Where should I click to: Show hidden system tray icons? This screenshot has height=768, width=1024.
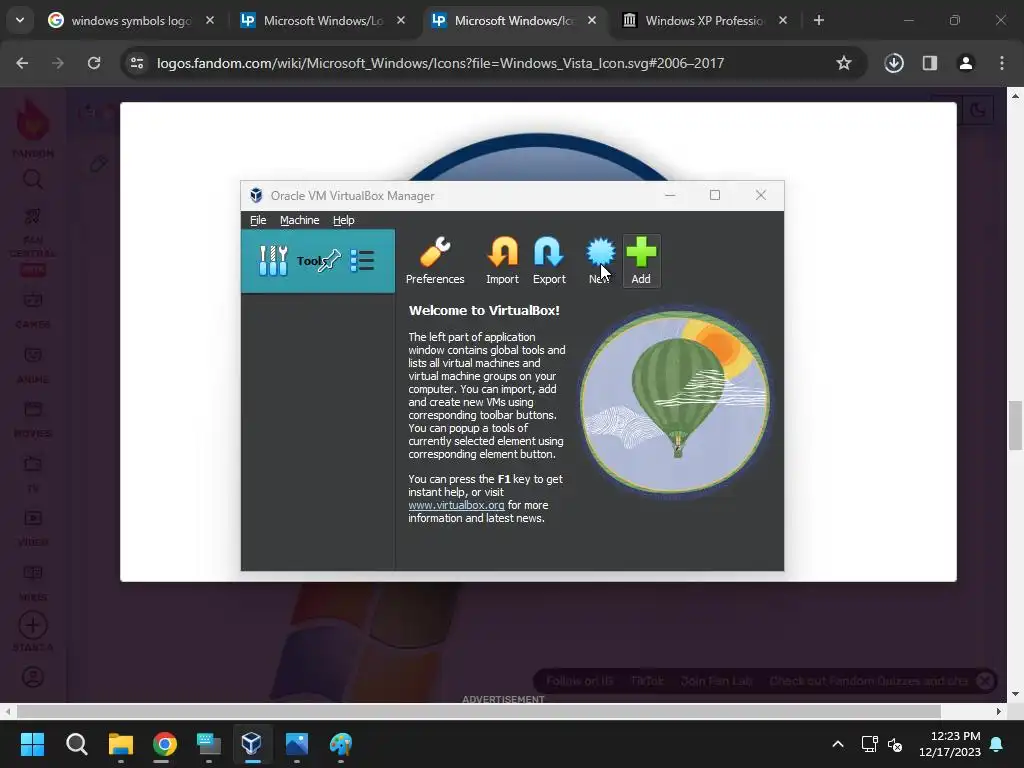838,744
